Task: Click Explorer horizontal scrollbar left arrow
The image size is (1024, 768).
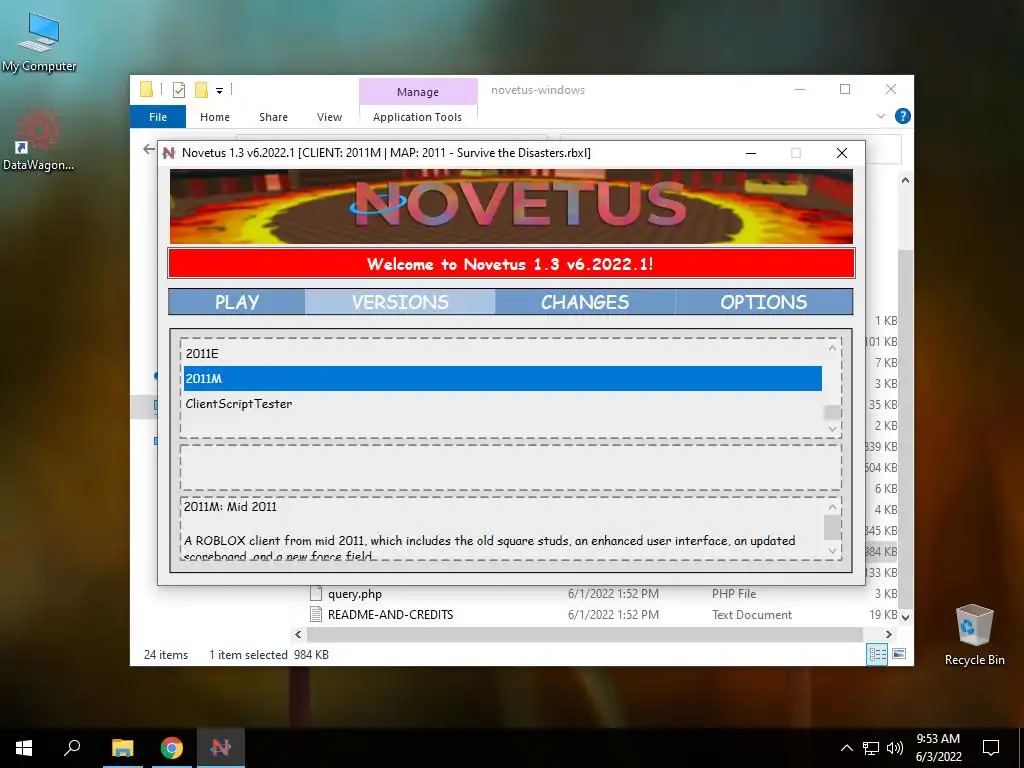Action: [x=298, y=634]
